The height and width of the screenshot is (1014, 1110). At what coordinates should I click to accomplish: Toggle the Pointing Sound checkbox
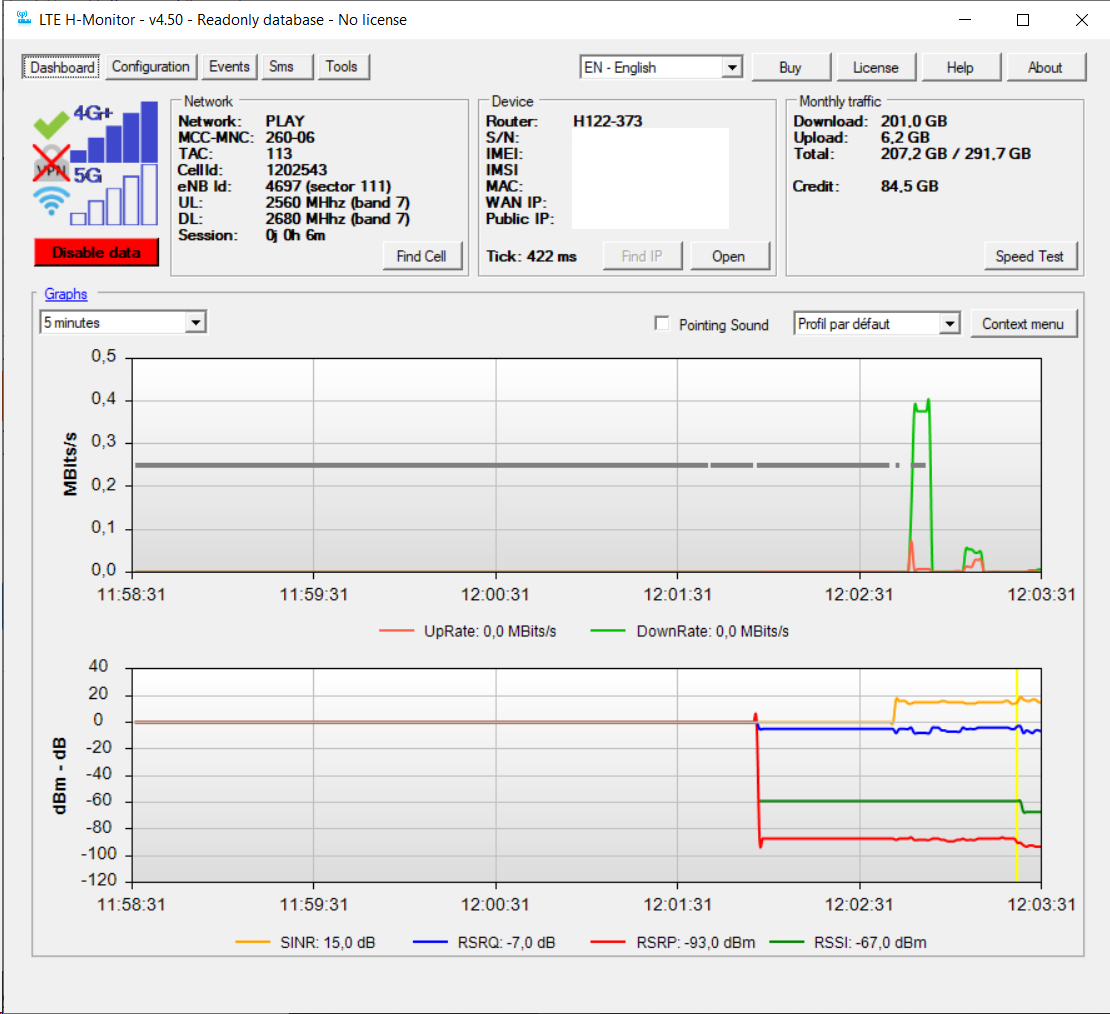(x=662, y=324)
